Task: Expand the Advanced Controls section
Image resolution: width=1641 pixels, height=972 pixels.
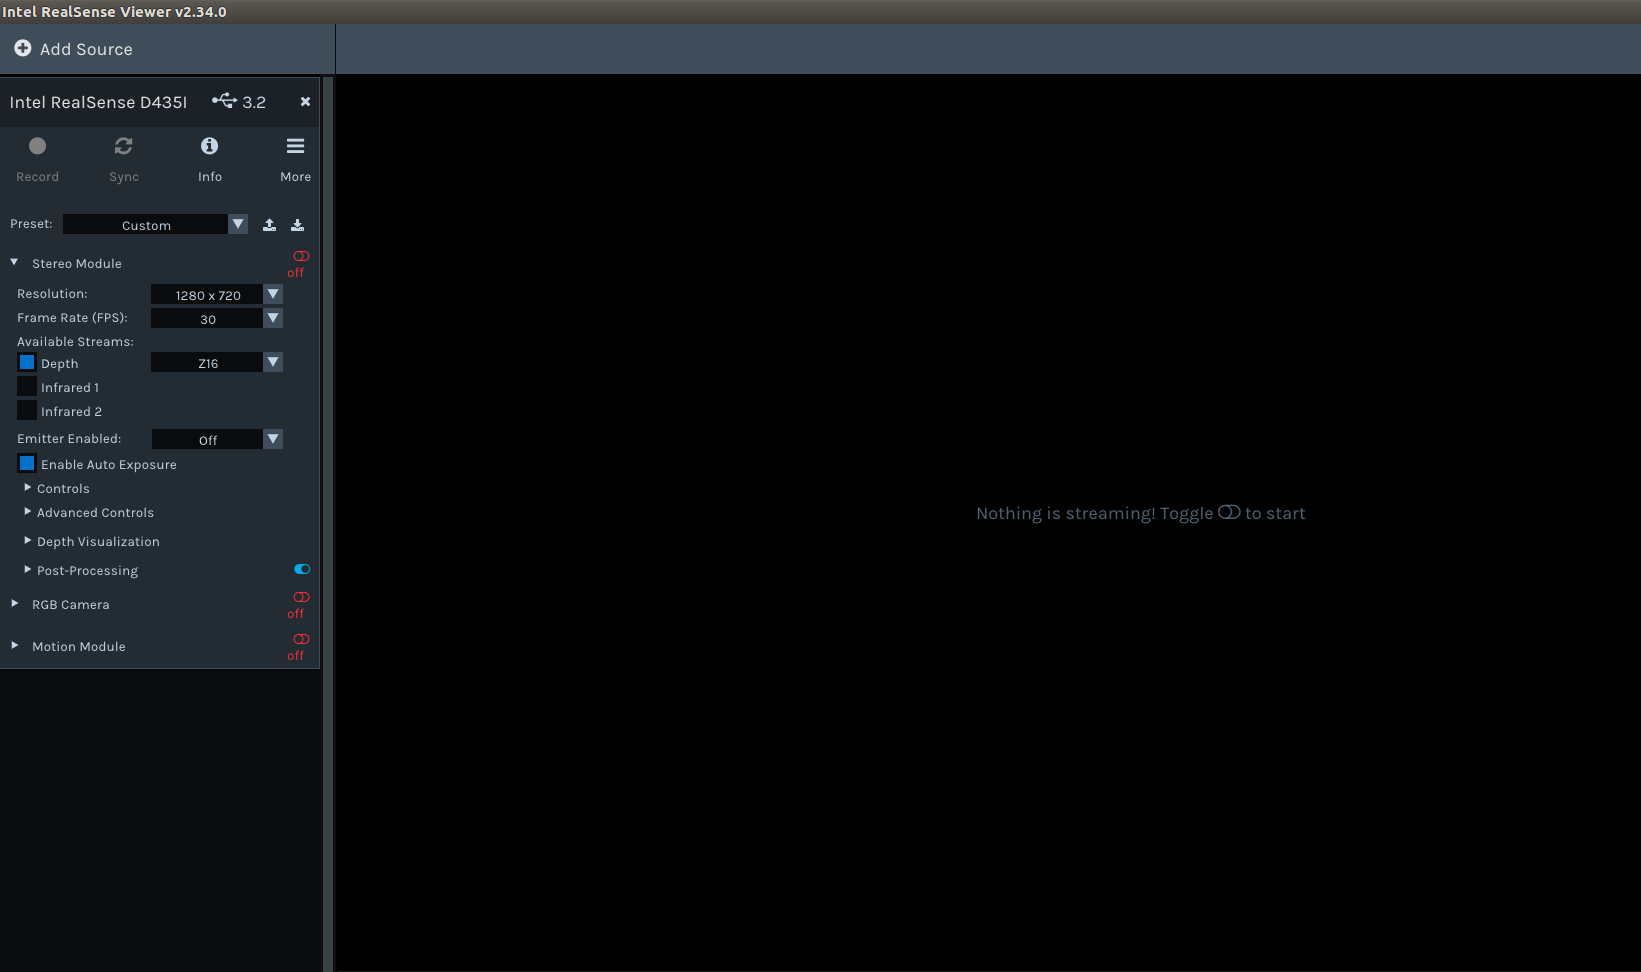Action: point(27,511)
